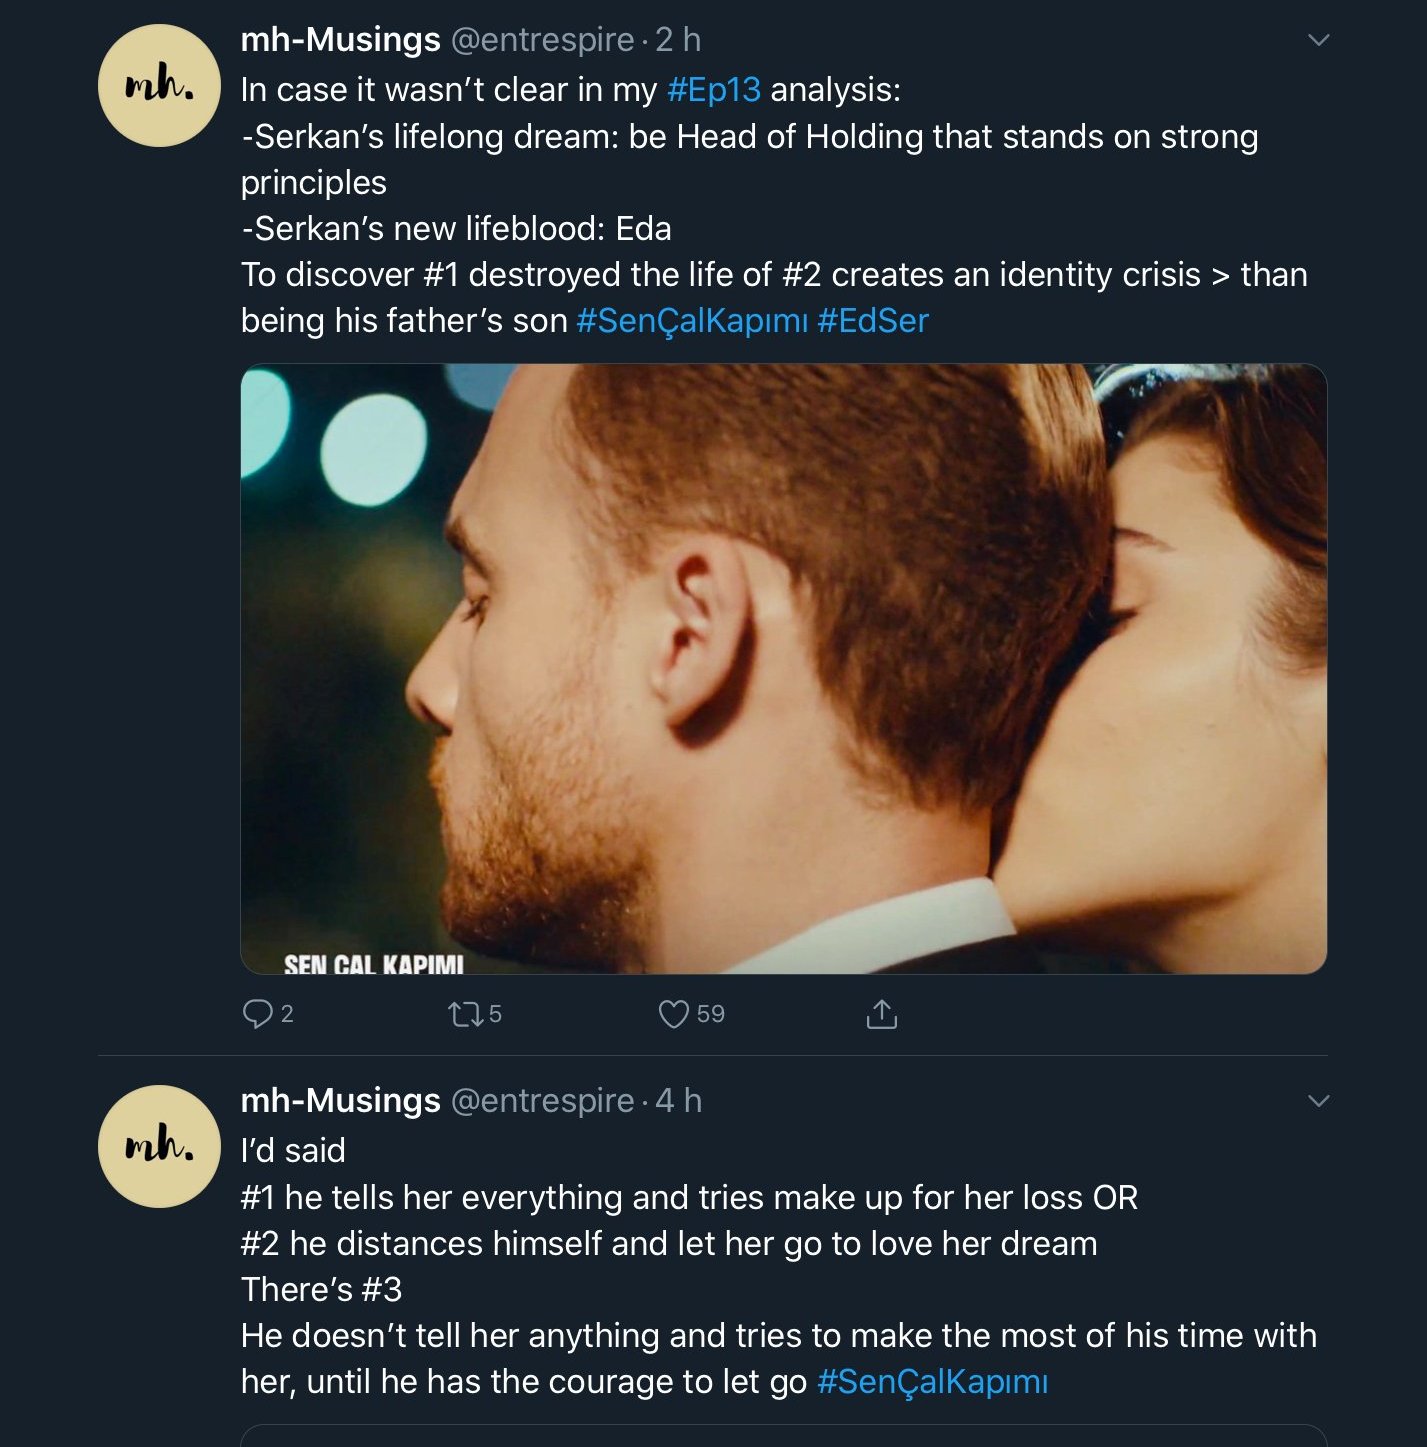This screenshot has height=1447, width=1427.
Task: View the attached Sen Çal Kapımı image
Action: [x=783, y=668]
